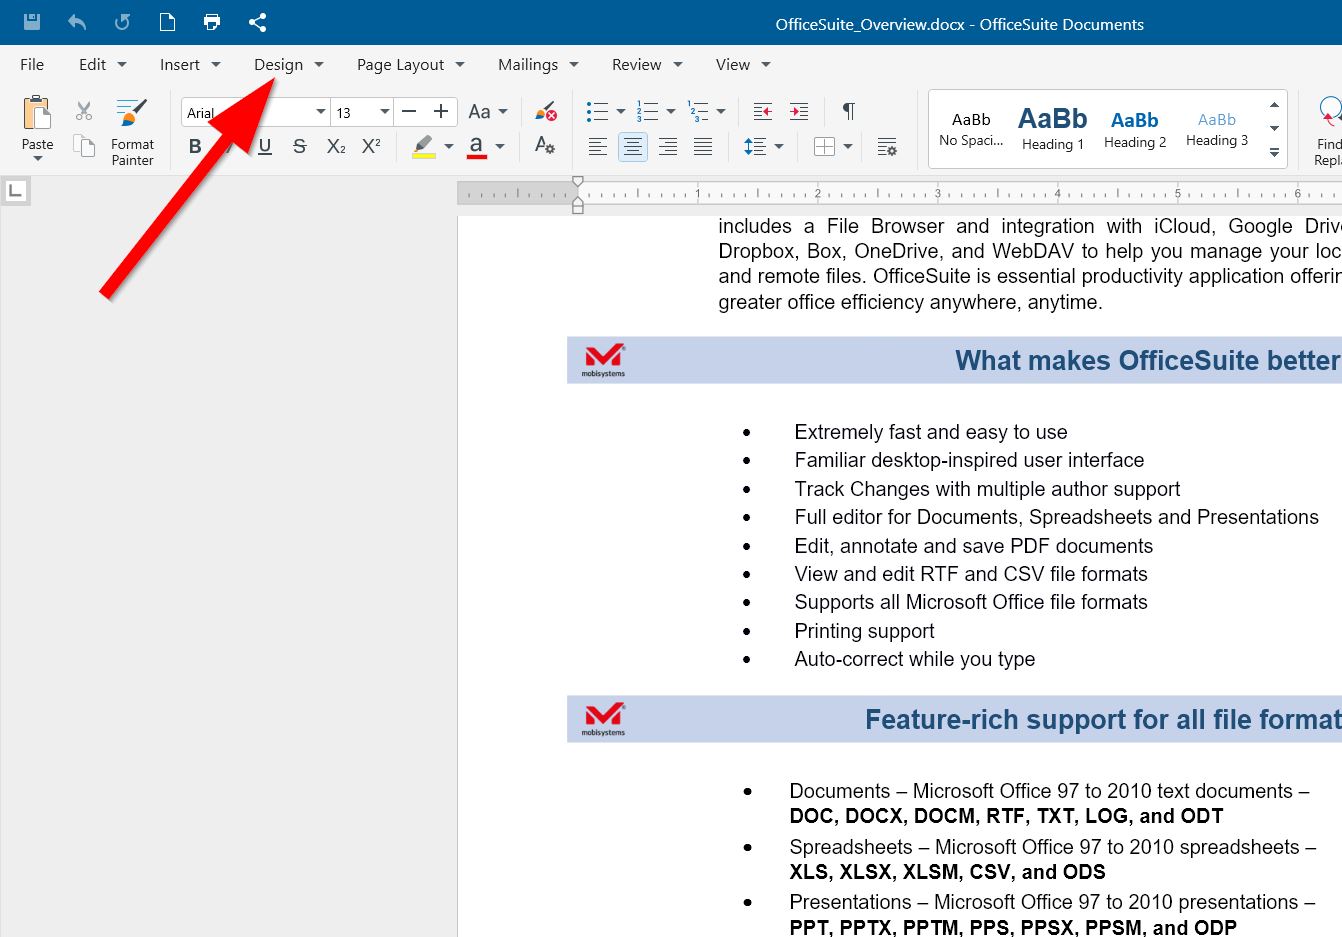Expand the line spacing dropdown arrow

pos(779,147)
